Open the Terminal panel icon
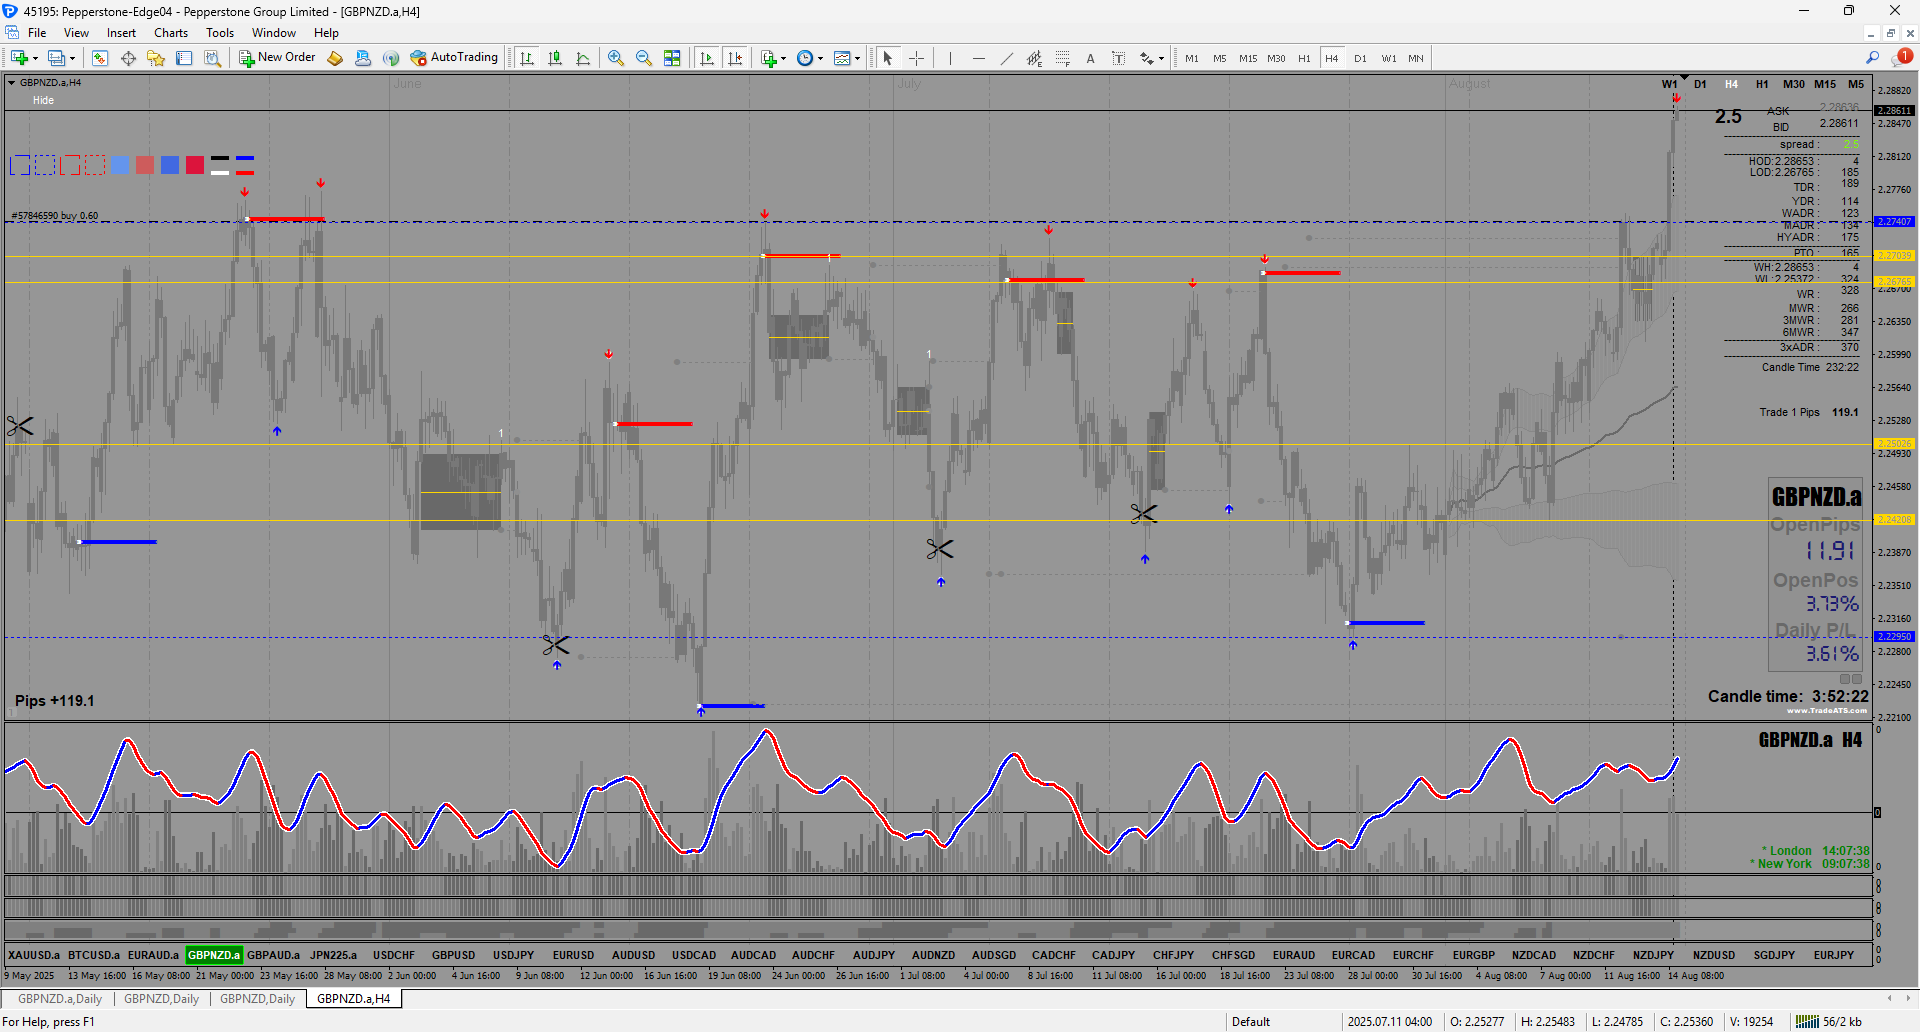The height and width of the screenshot is (1032, 1920). point(184,58)
